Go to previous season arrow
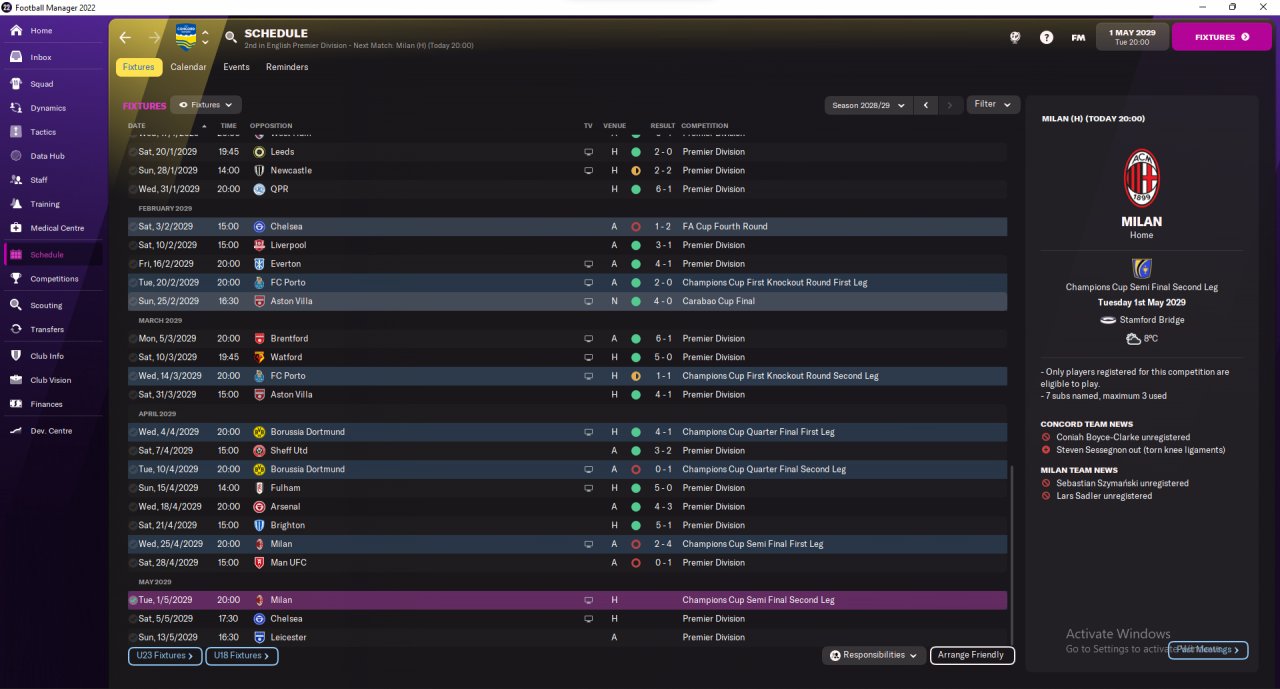Image resolution: width=1280 pixels, height=689 pixels. click(926, 105)
